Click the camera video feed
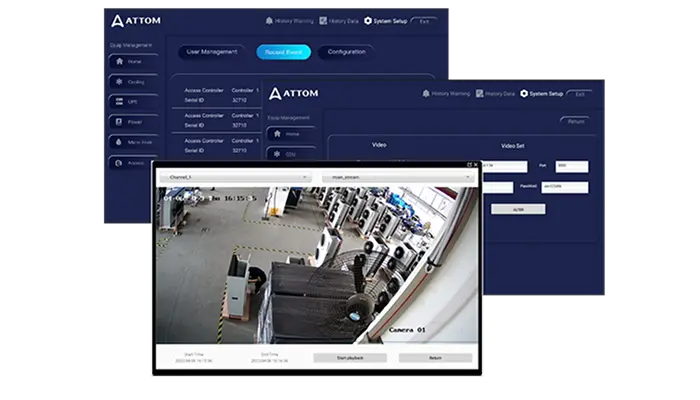Image resolution: width=700 pixels, height=400 pixels. 315,265
